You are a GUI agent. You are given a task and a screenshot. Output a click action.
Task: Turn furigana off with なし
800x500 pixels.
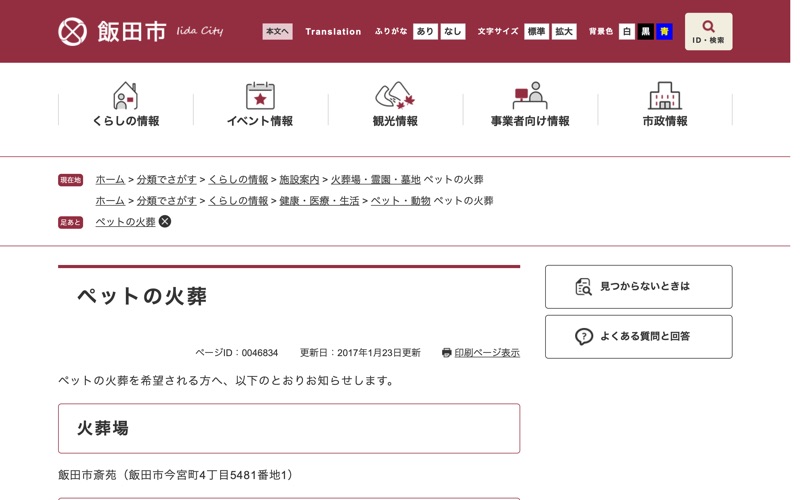(x=453, y=32)
